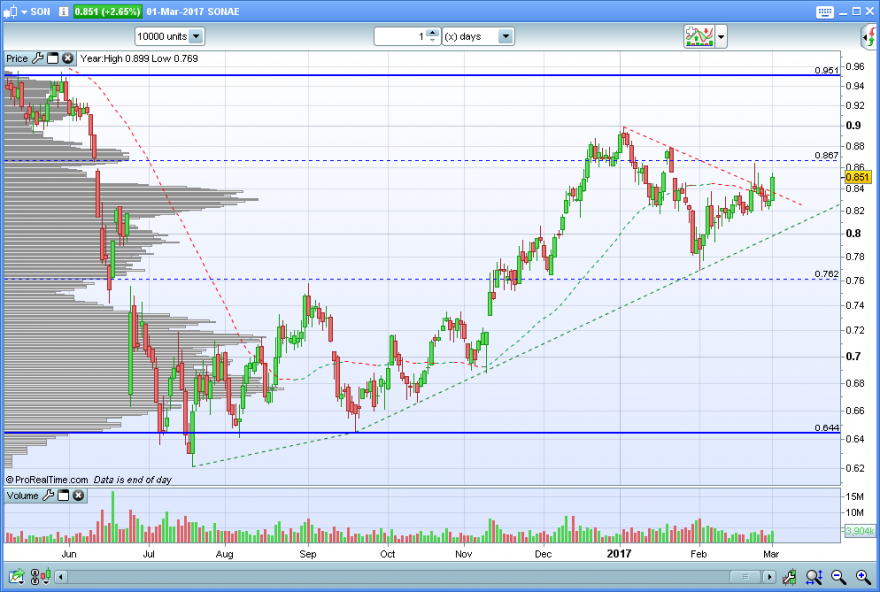
Task: Decrease the timeframe value with down arrow
Action: pyautogui.click(x=432, y=40)
